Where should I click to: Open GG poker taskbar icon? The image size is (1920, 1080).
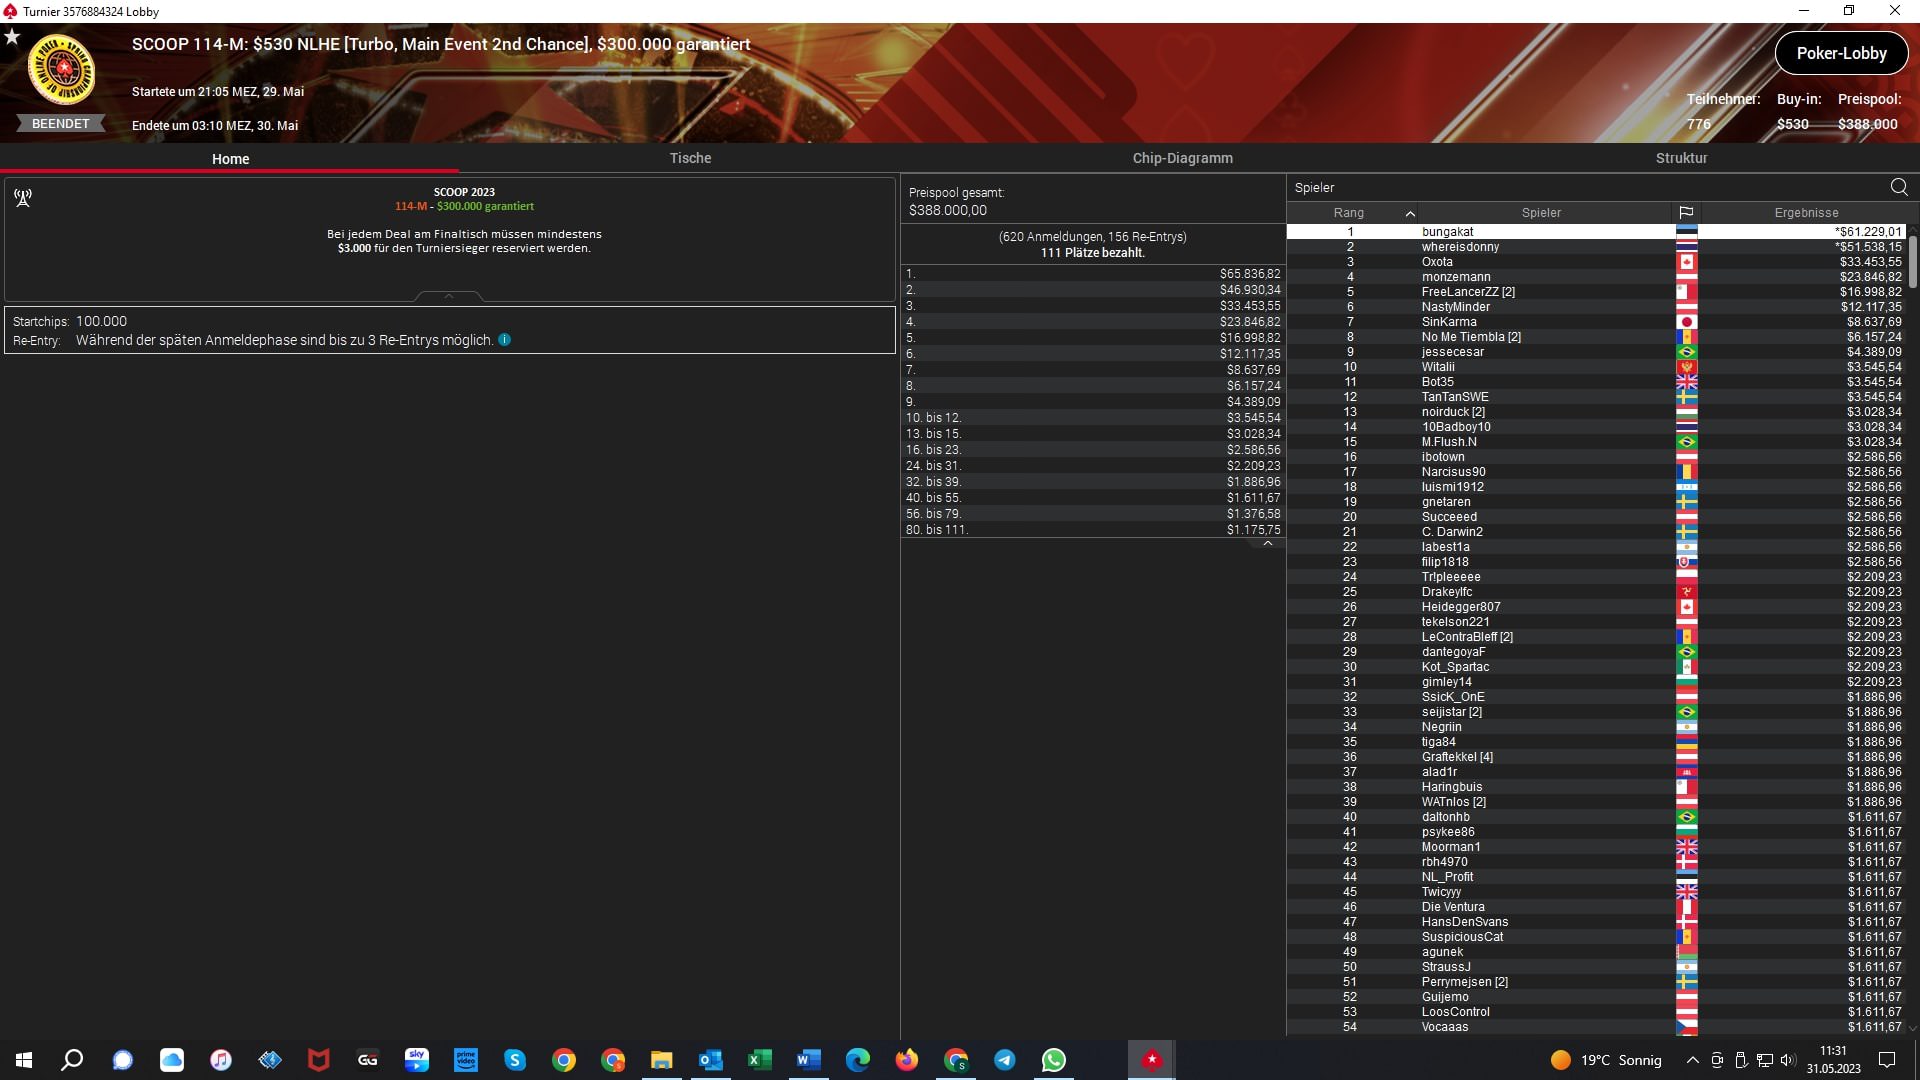coord(368,1060)
